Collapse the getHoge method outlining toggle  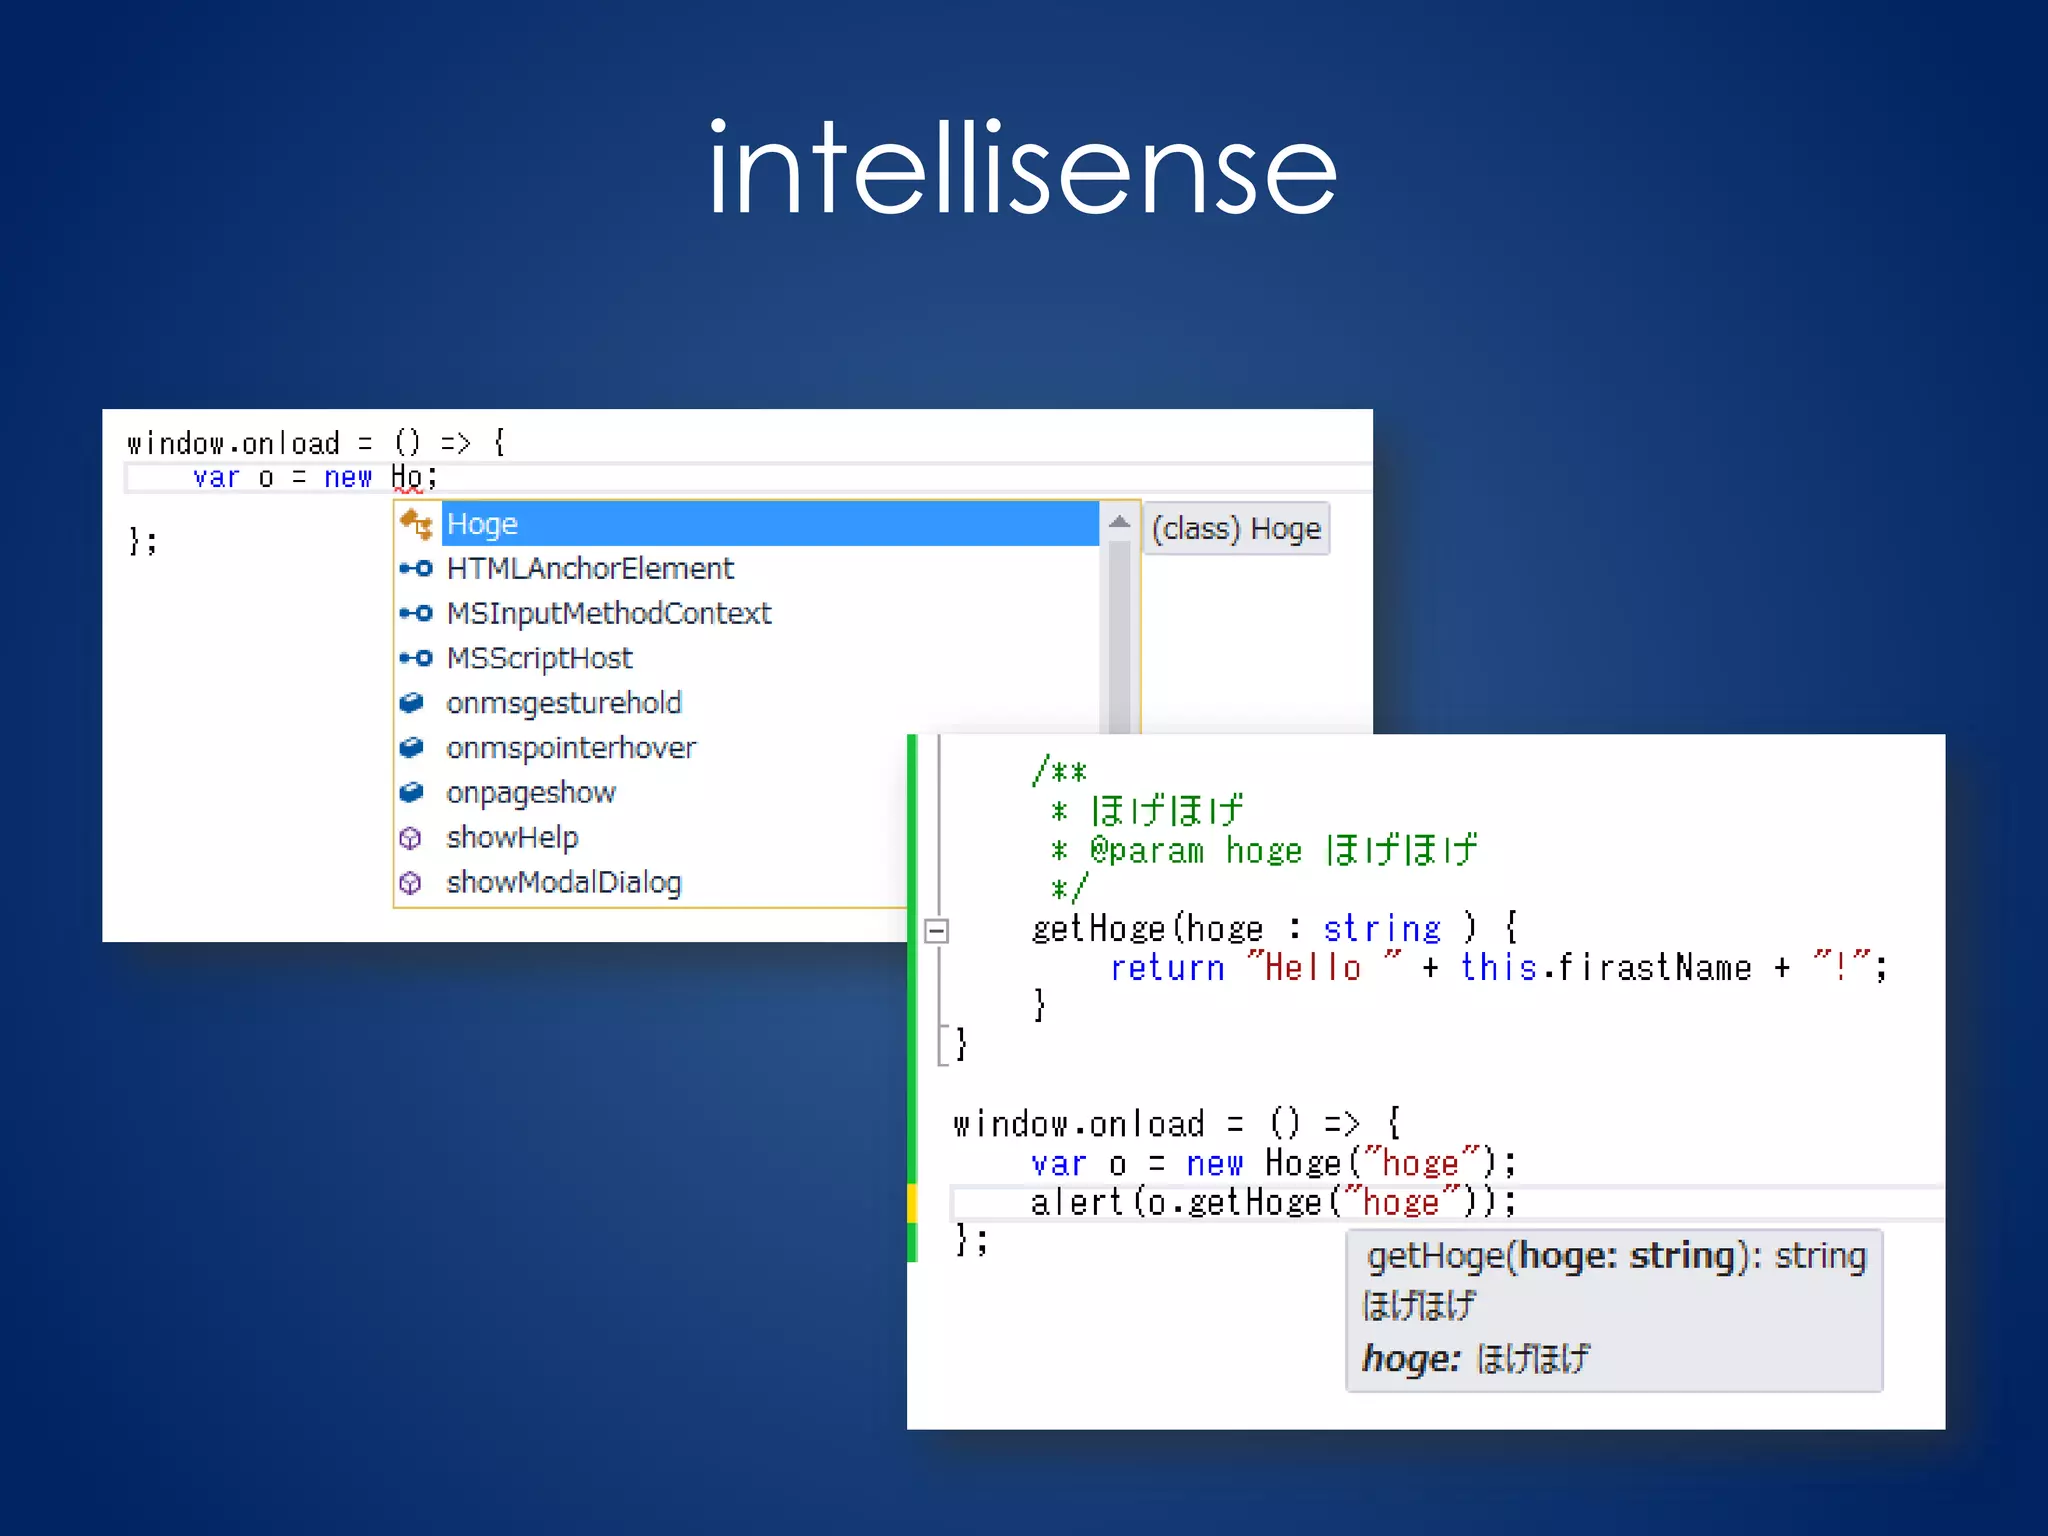point(936,931)
